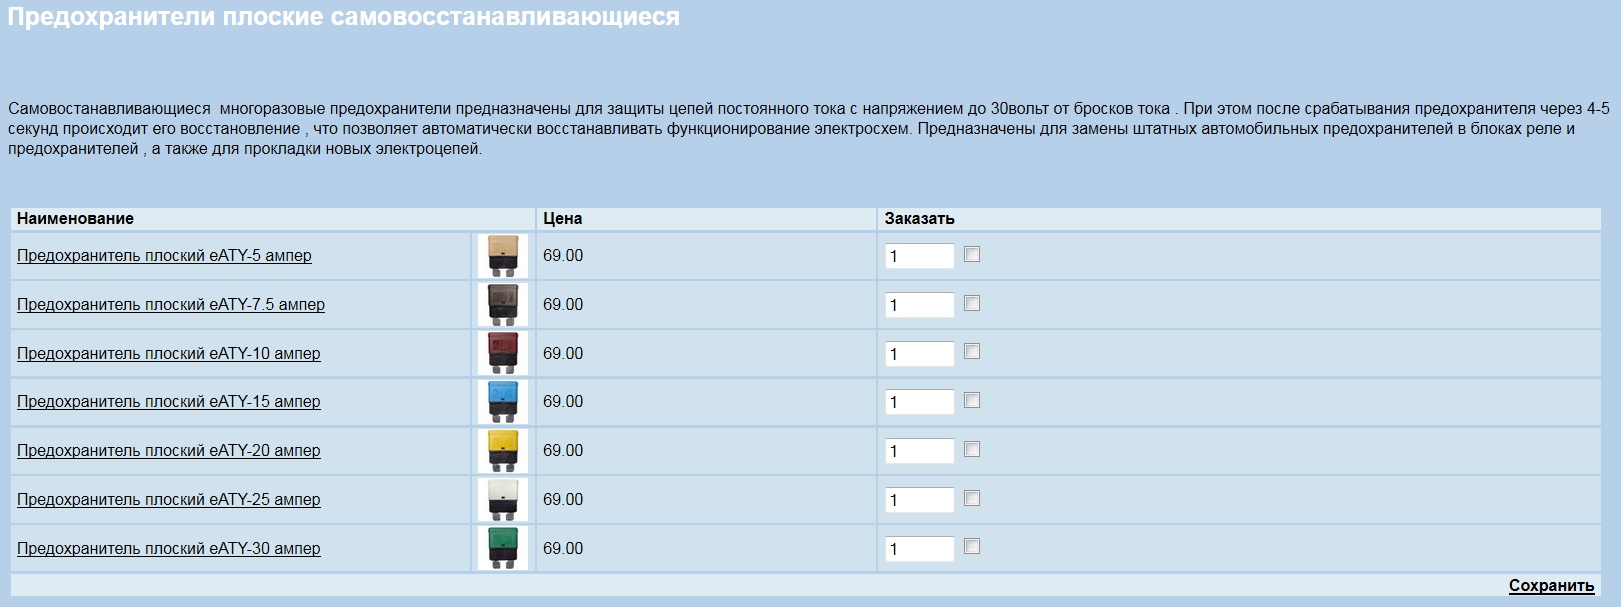Viewport: 1621px width, 607px height.
Task: Click quantity box for eATY-30 ампер
Action: 920,549
